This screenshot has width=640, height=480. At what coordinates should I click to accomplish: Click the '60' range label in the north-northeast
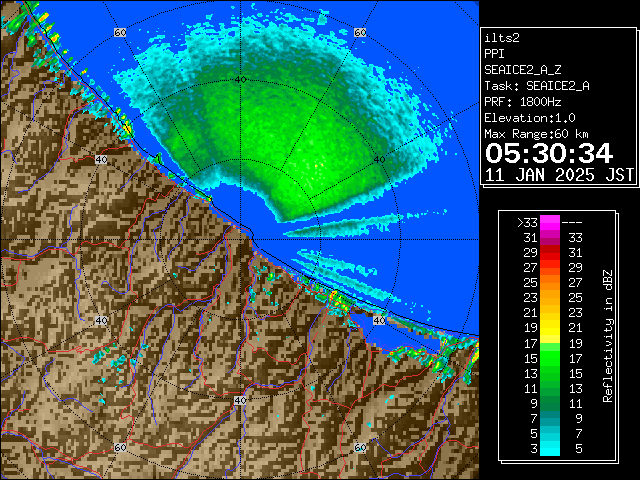[360, 33]
